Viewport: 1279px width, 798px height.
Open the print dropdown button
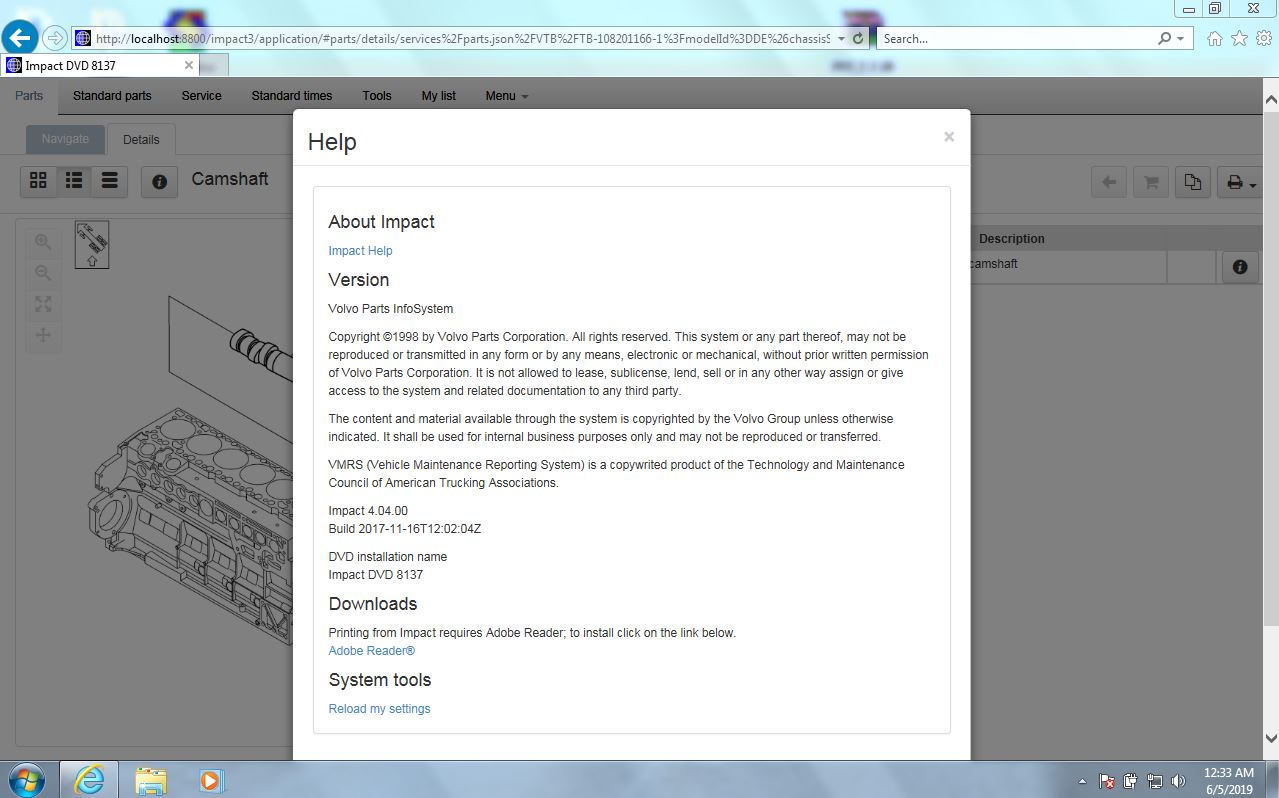[x=1240, y=182]
